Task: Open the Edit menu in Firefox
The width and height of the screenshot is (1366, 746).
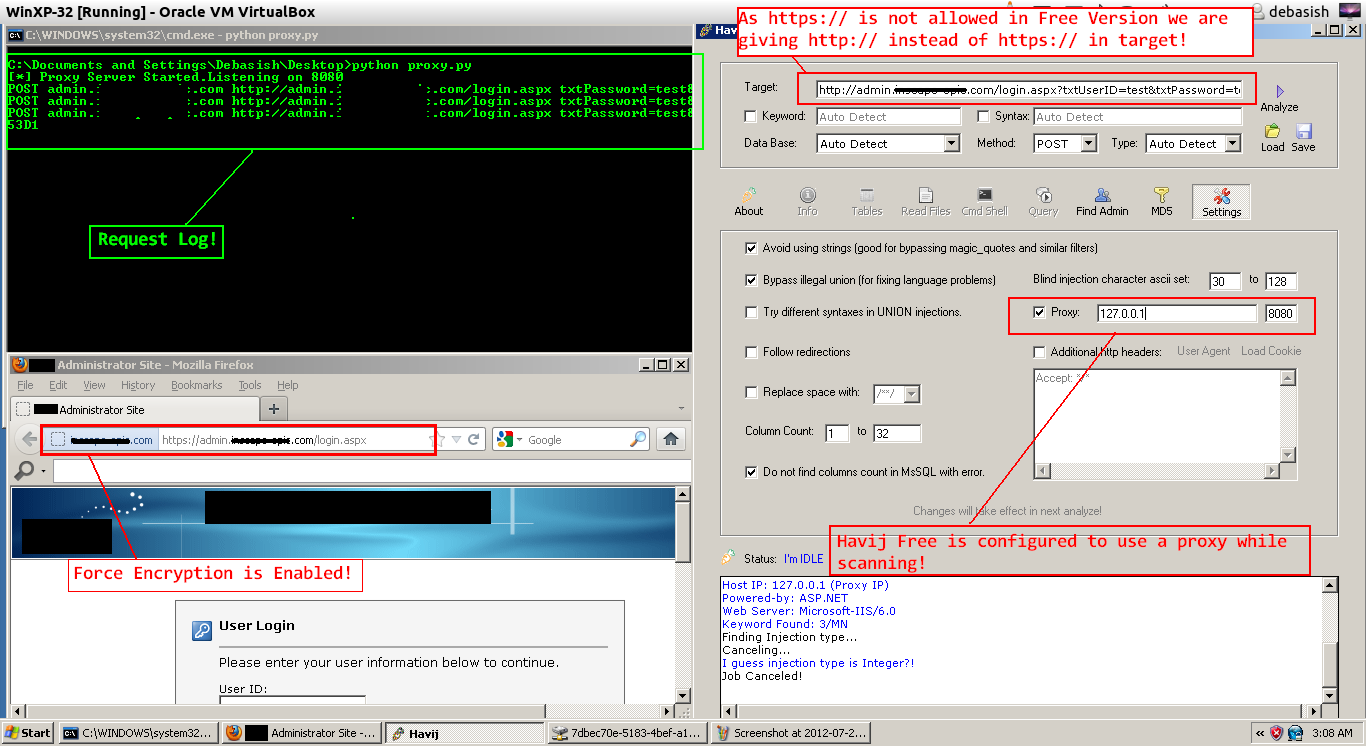Action: tap(58, 385)
